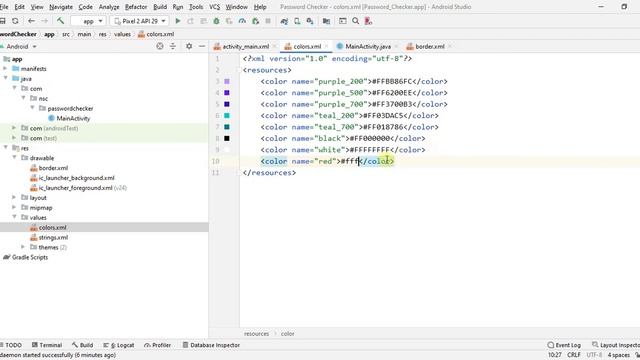Open the Terminal tool window
Image resolution: width=640 pixels, height=360 pixels.
click(x=47, y=345)
